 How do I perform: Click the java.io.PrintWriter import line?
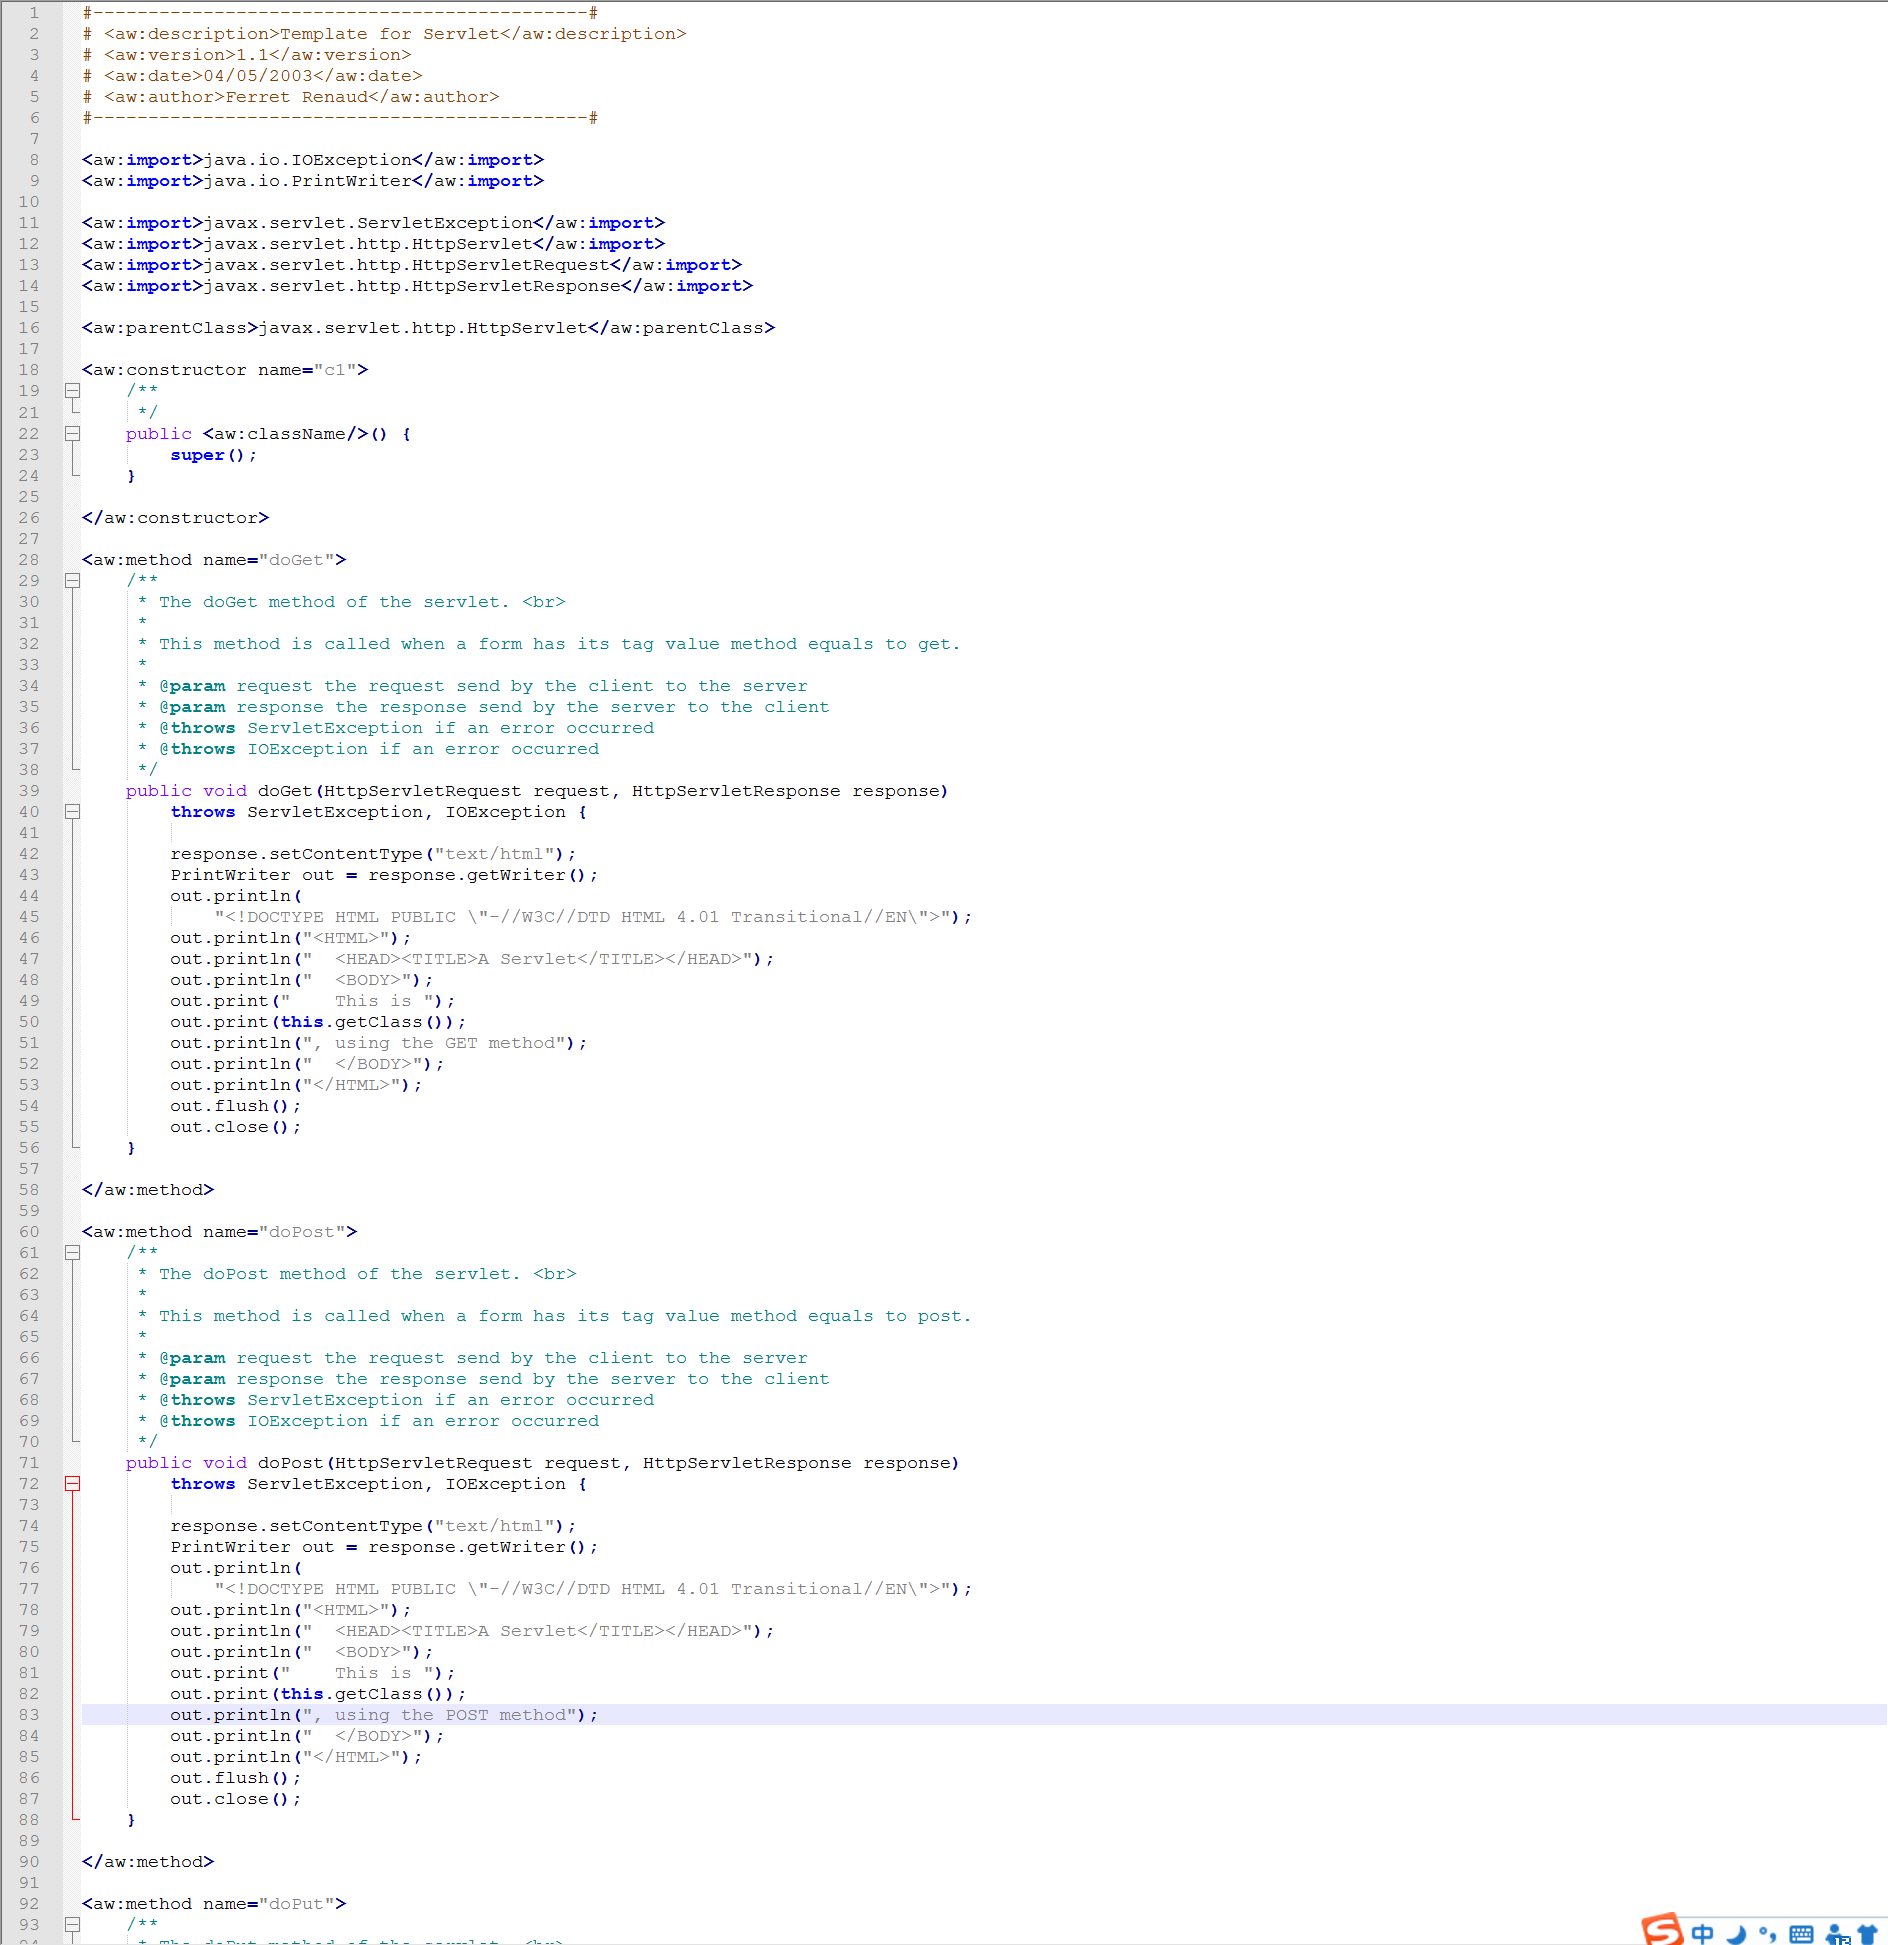click(313, 181)
